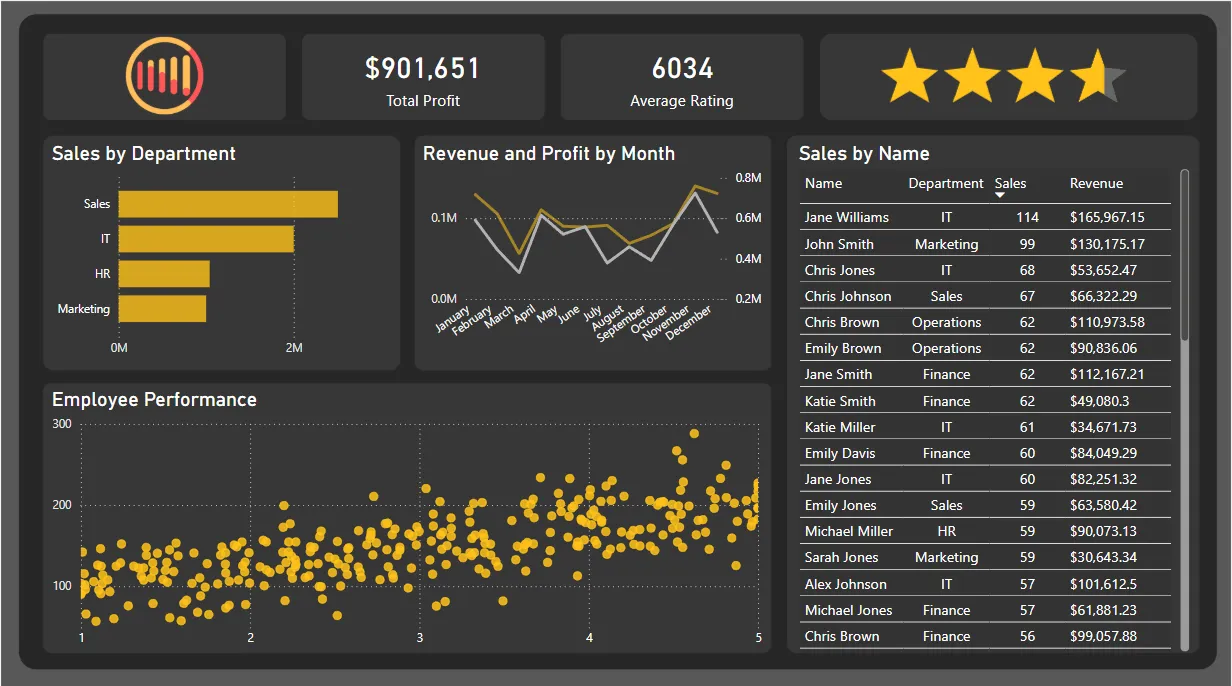Select the Total Profit card value $901,651

click(423, 68)
